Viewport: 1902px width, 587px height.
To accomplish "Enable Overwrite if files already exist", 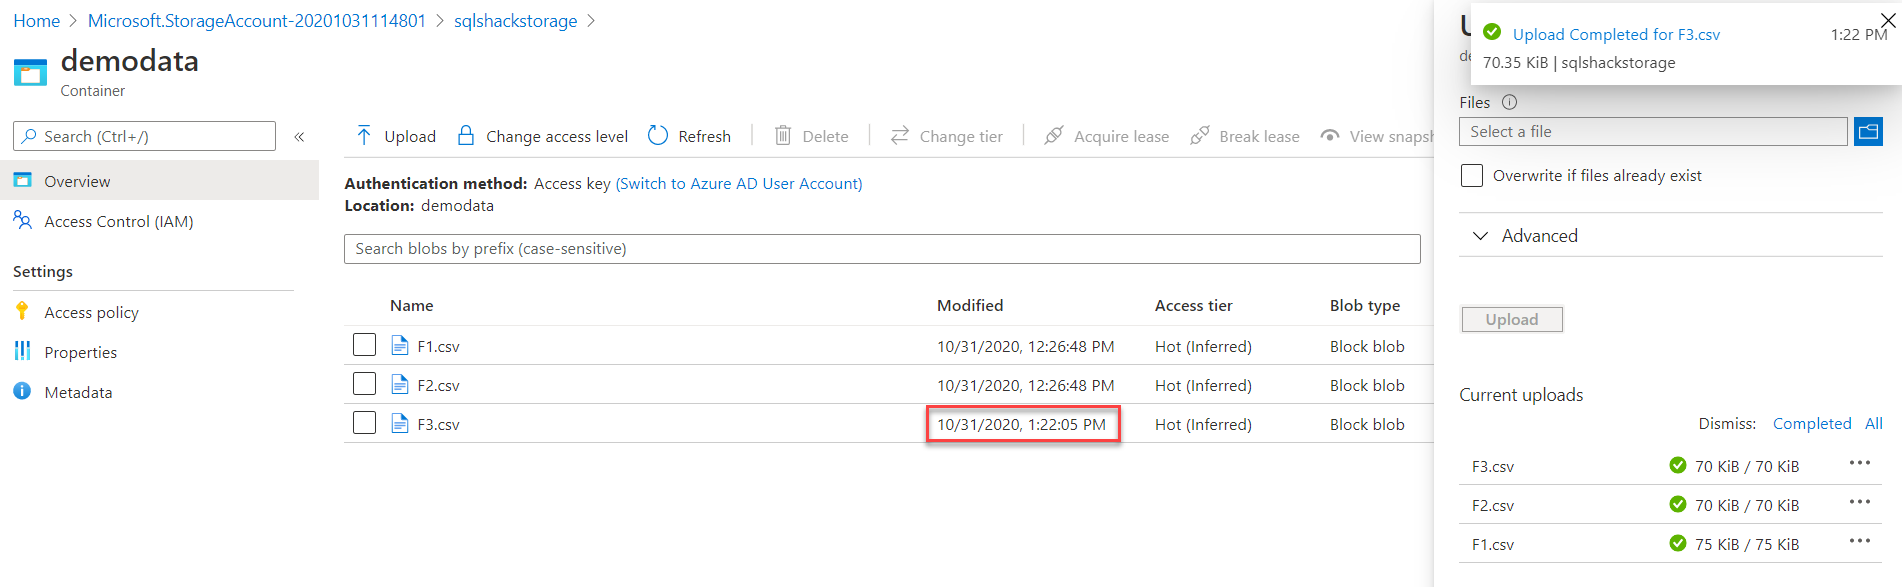I will [x=1472, y=176].
